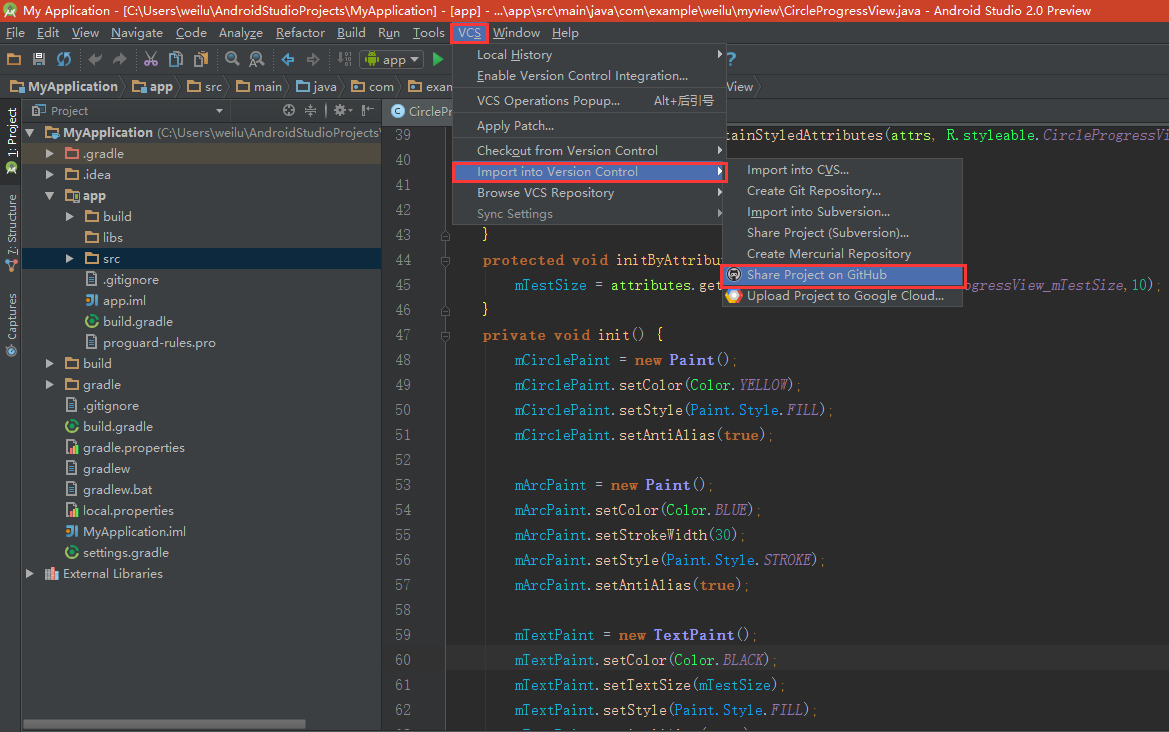
Task: Click the Copy icon in toolbar
Action: [x=176, y=59]
